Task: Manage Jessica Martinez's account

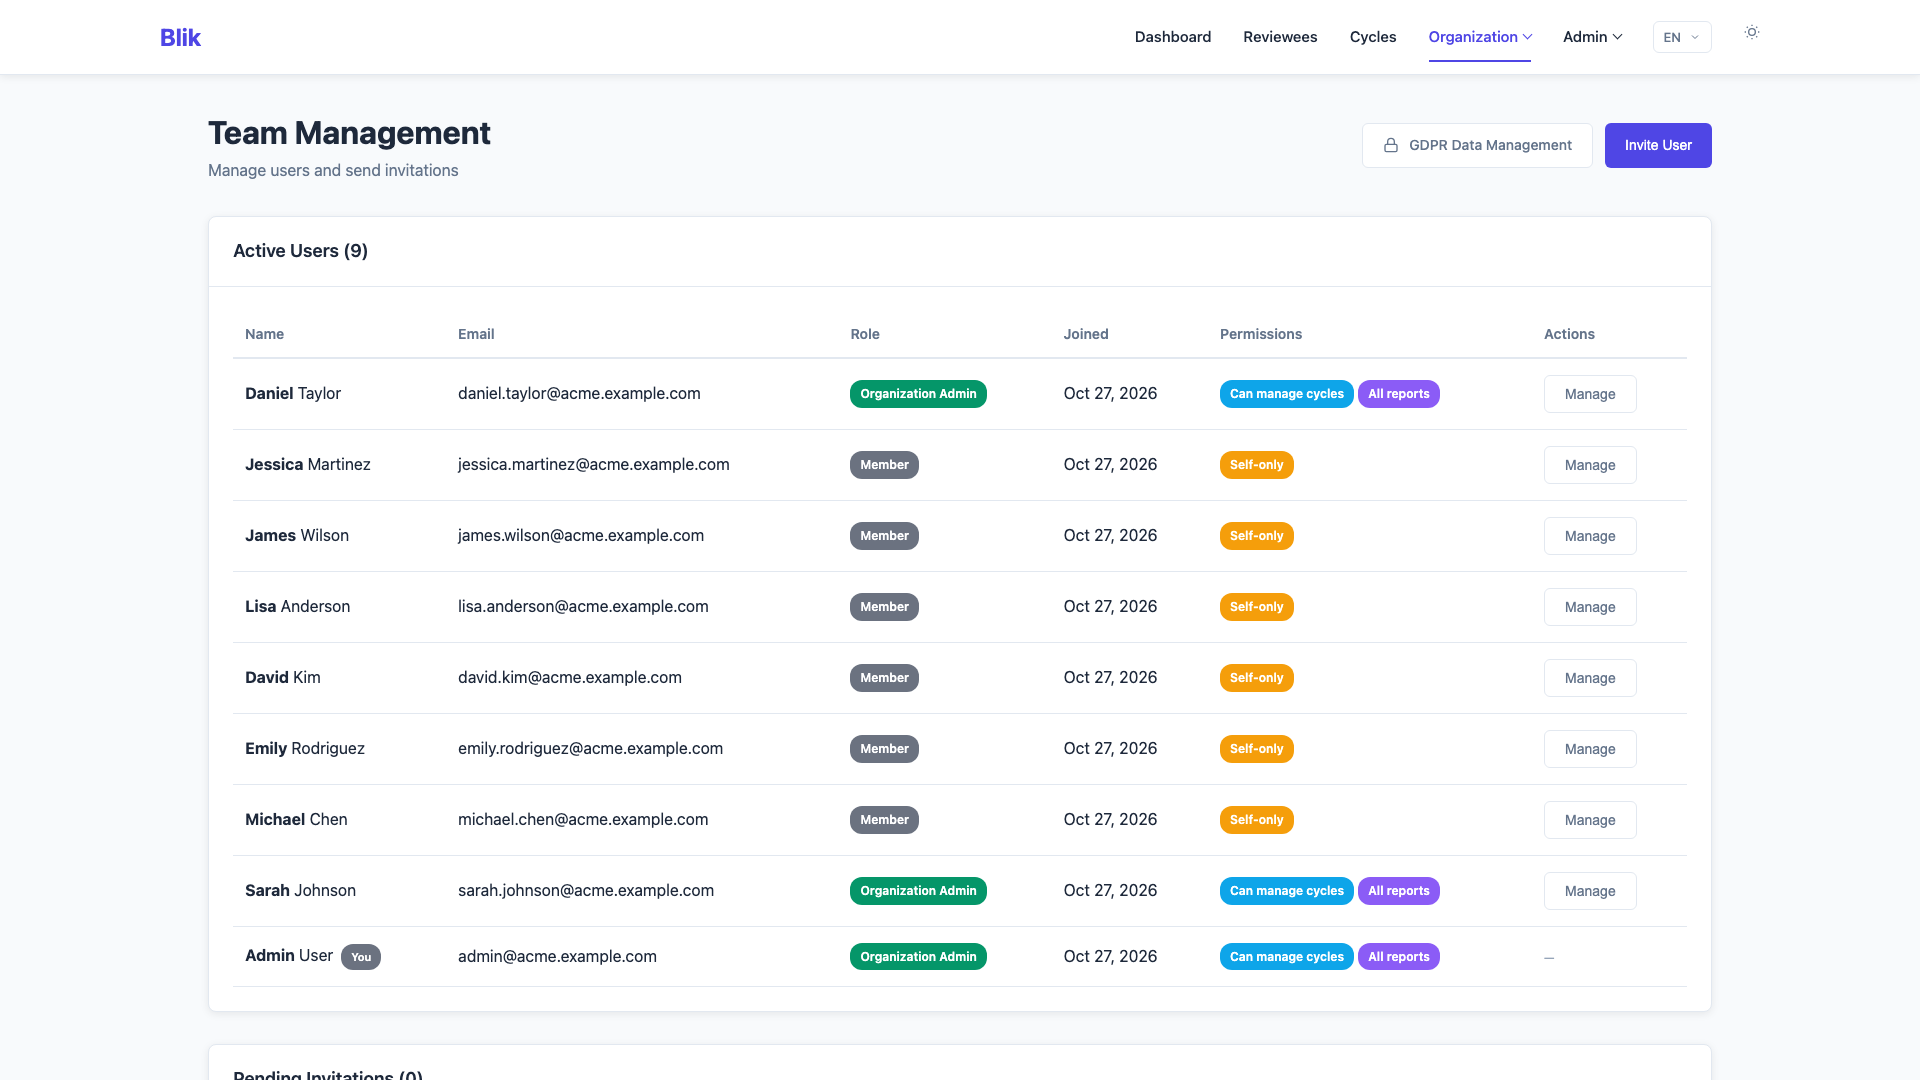Action: click(1589, 465)
